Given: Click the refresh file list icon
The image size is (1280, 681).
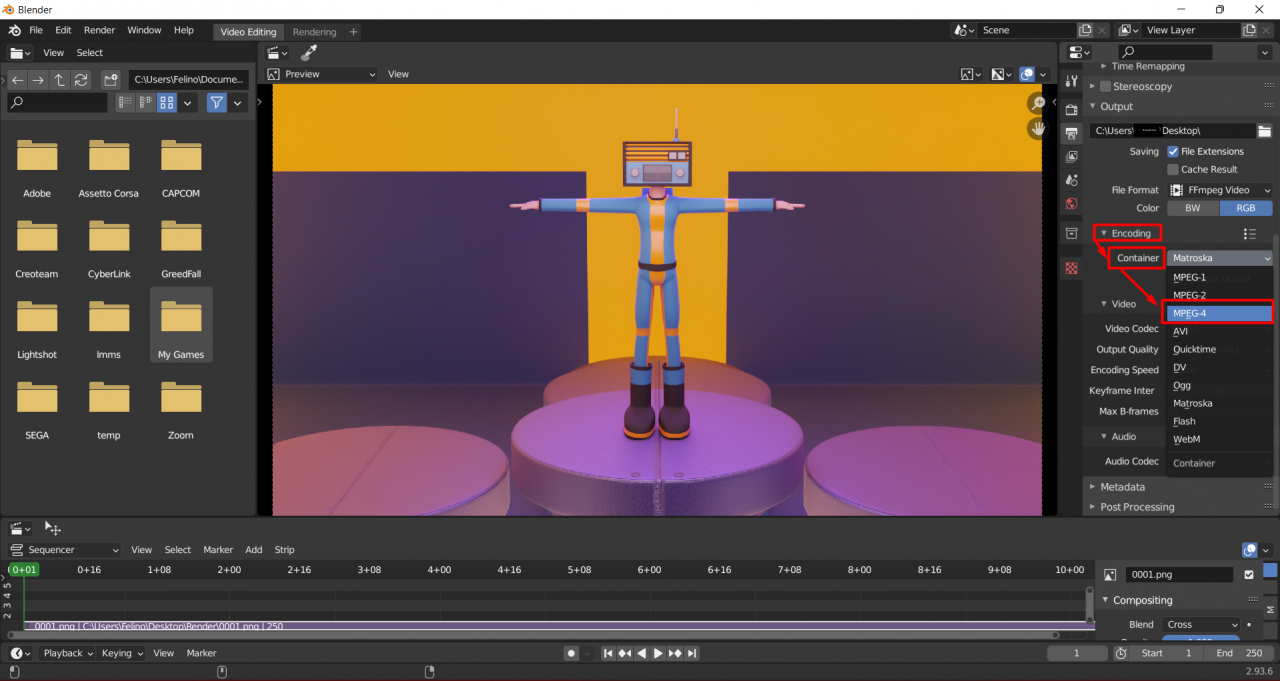Looking at the screenshot, I should coord(82,80).
